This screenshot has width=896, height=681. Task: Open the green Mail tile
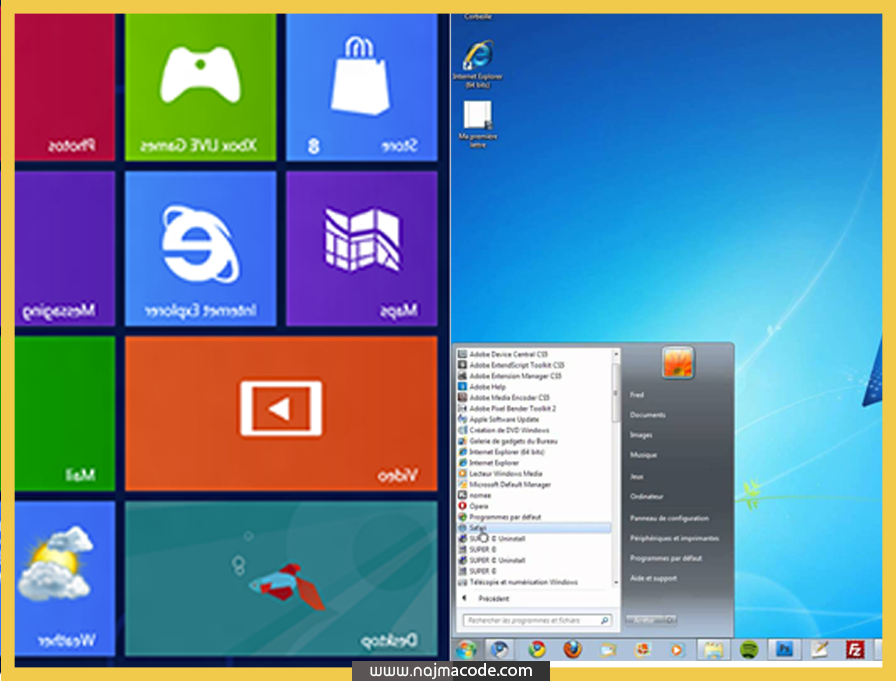[65, 413]
